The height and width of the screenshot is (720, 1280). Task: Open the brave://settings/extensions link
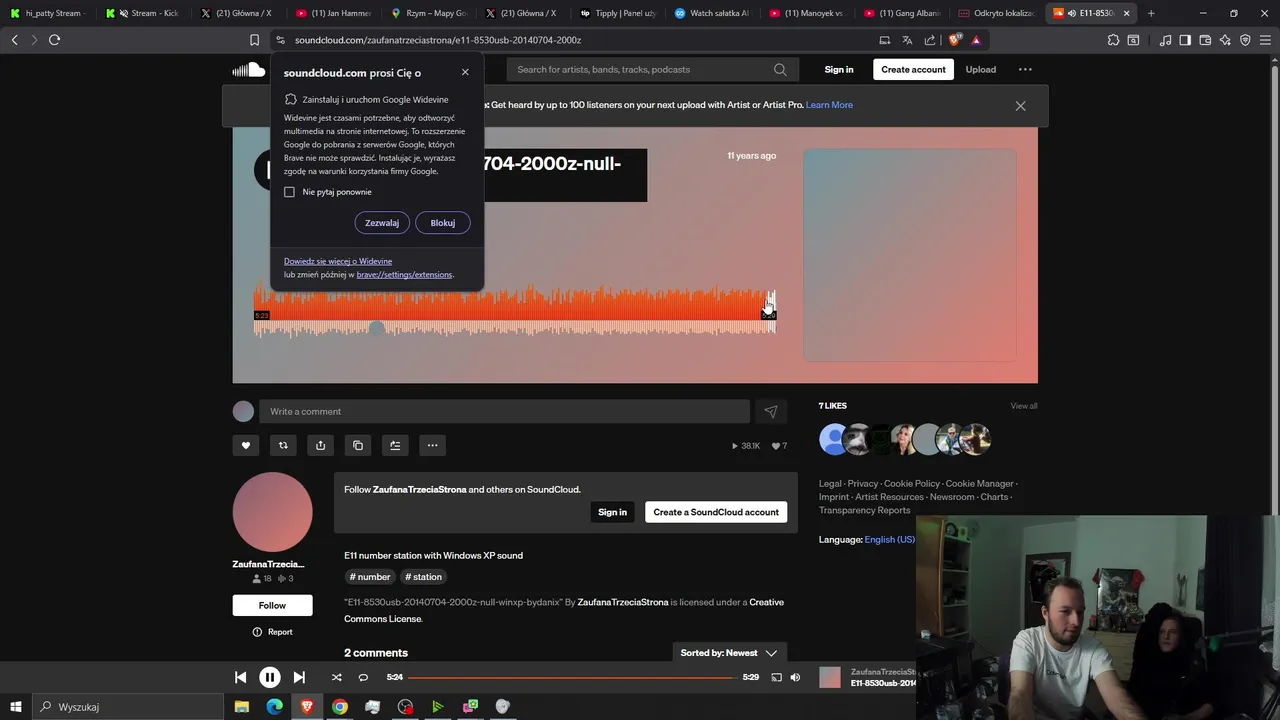click(x=405, y=274)
